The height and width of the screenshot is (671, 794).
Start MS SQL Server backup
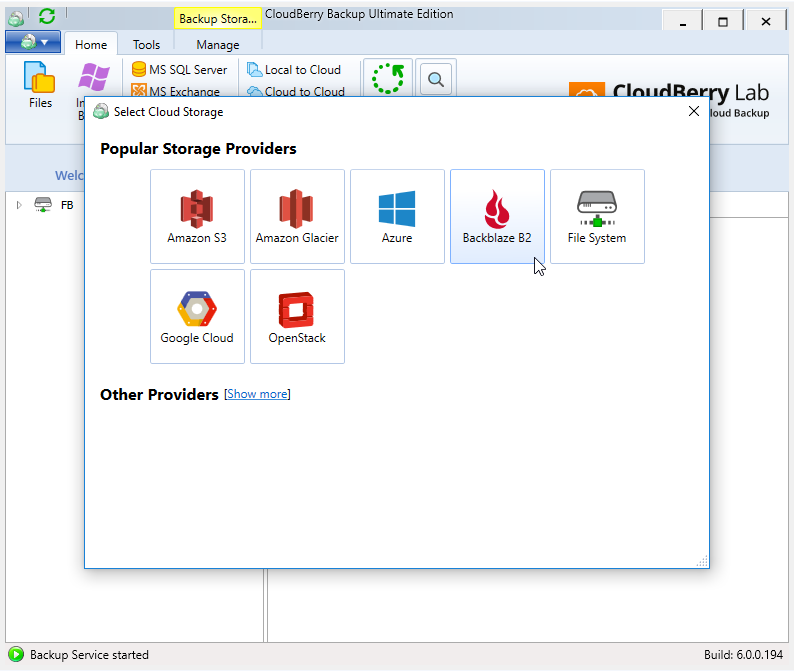click(179, 69)
